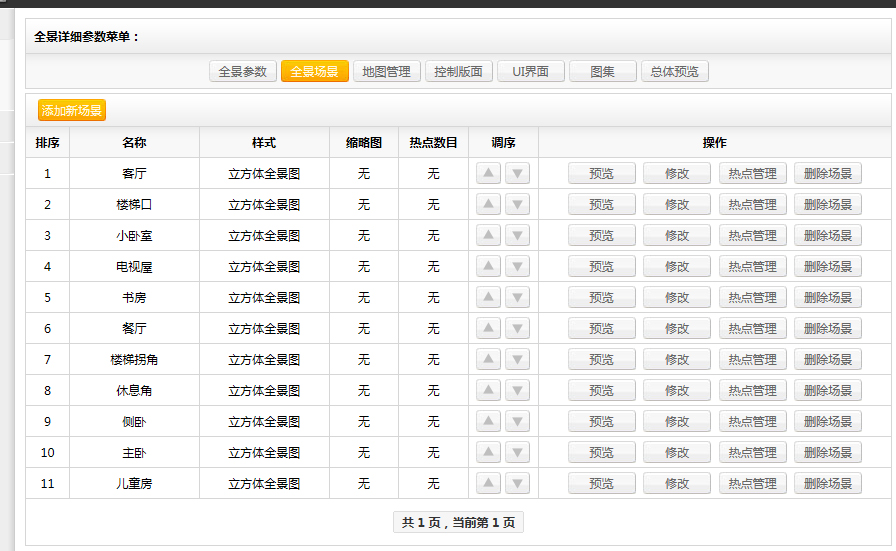Move 儿童房 scene up in order

click(x=488, y=484)
